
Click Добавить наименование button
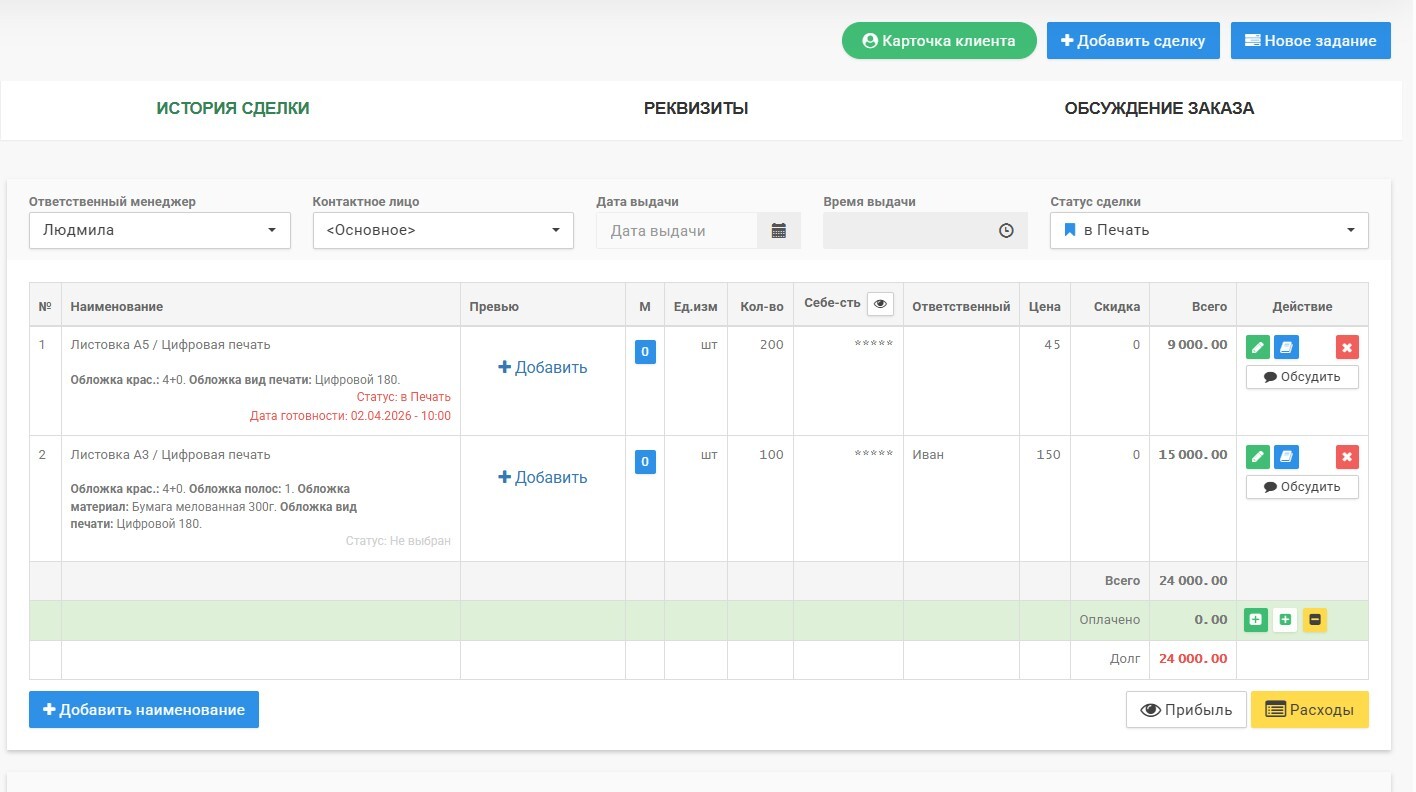[x=144, y=710]
